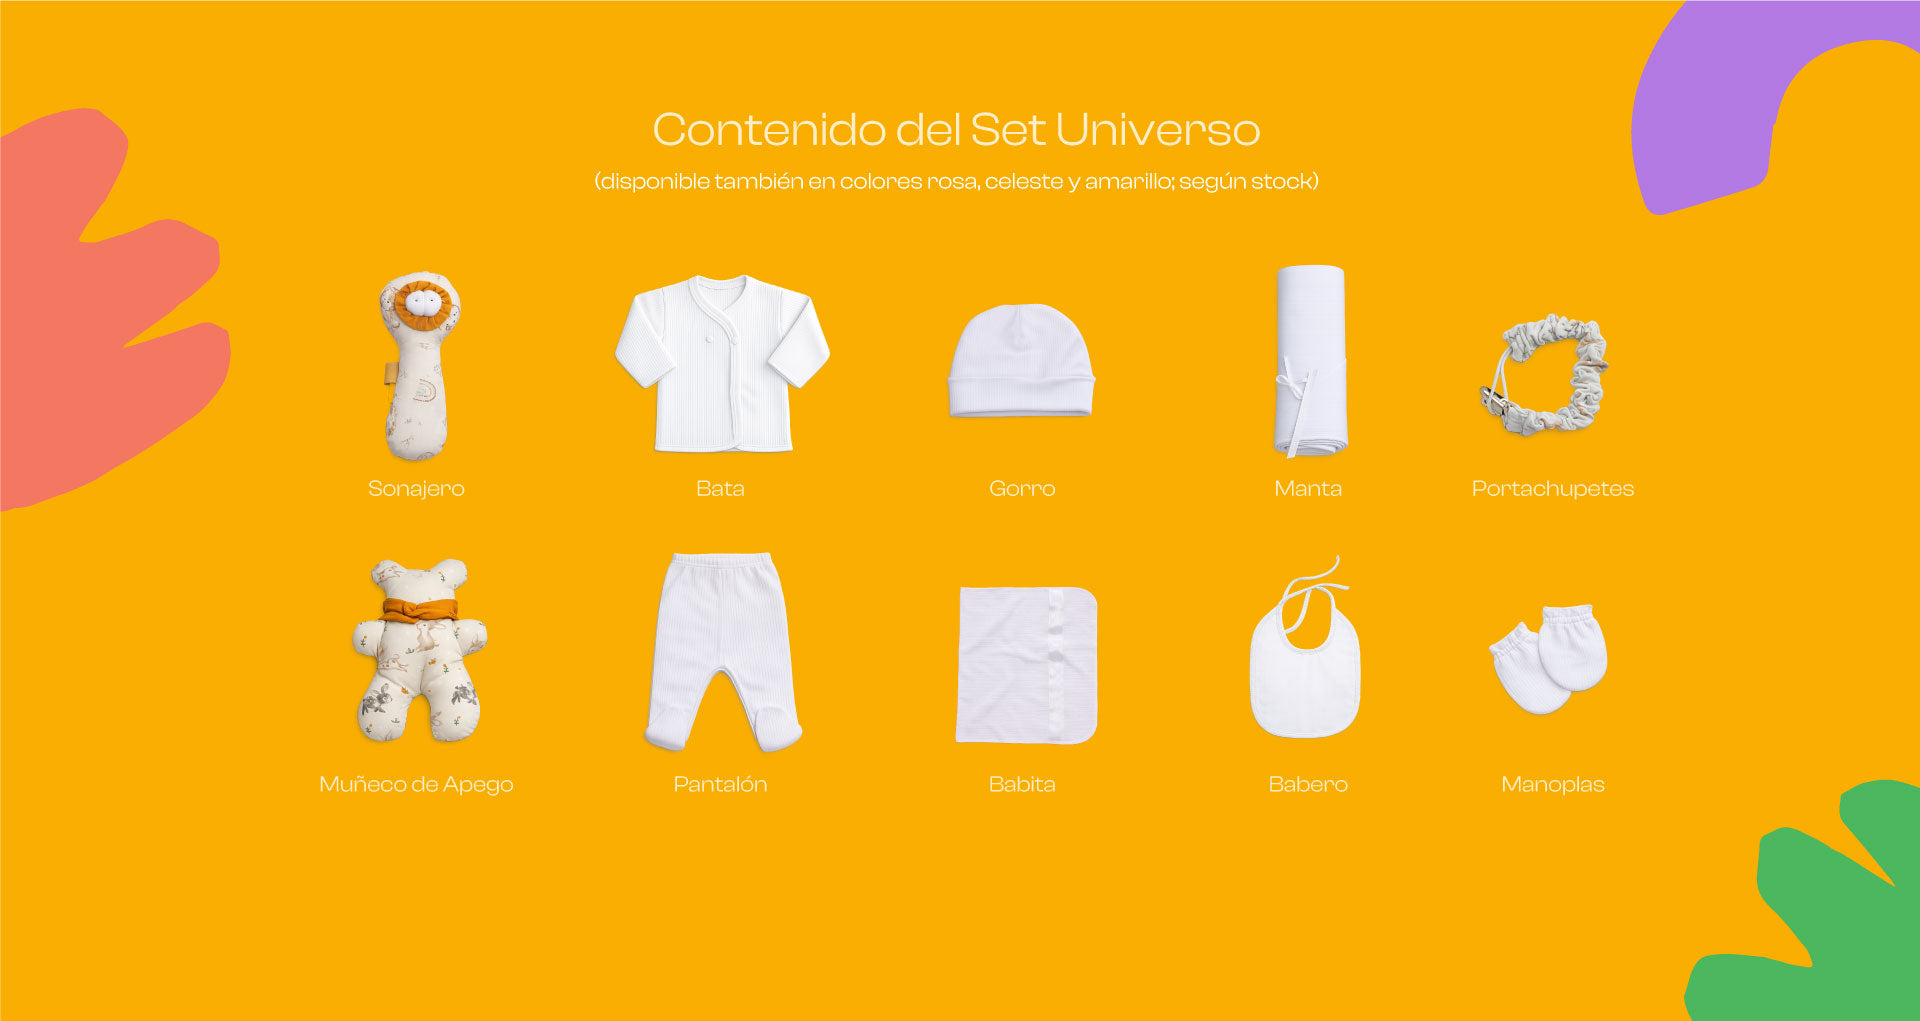Click the 'Bata' text label
Image resolution: width=1920 pixels, height=1021 pixels.
(x=720, y=489)
